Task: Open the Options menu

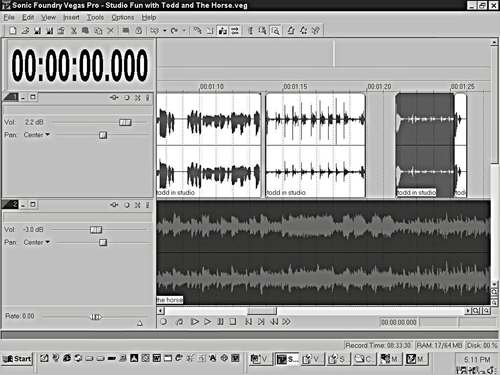Action: [x=122, y=17]
